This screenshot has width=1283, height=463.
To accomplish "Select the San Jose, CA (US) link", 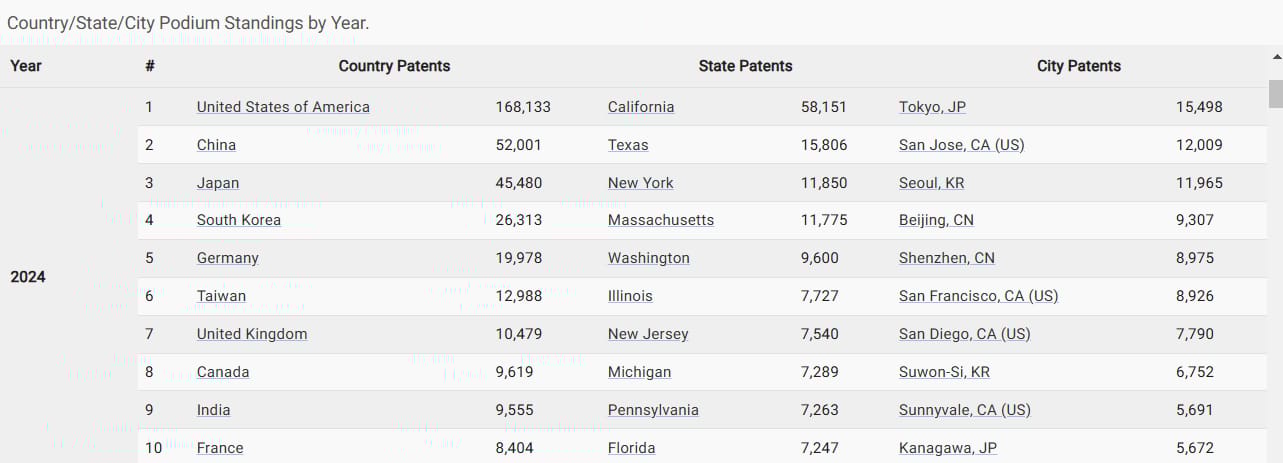I will [x=962, y=145].
